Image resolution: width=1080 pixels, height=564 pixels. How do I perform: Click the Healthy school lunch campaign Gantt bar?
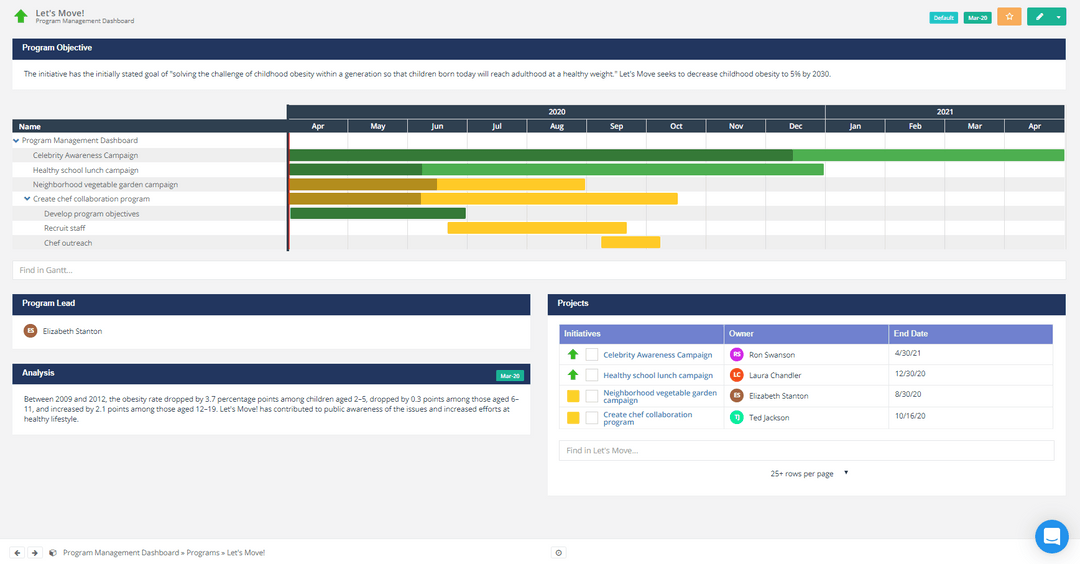557,170
